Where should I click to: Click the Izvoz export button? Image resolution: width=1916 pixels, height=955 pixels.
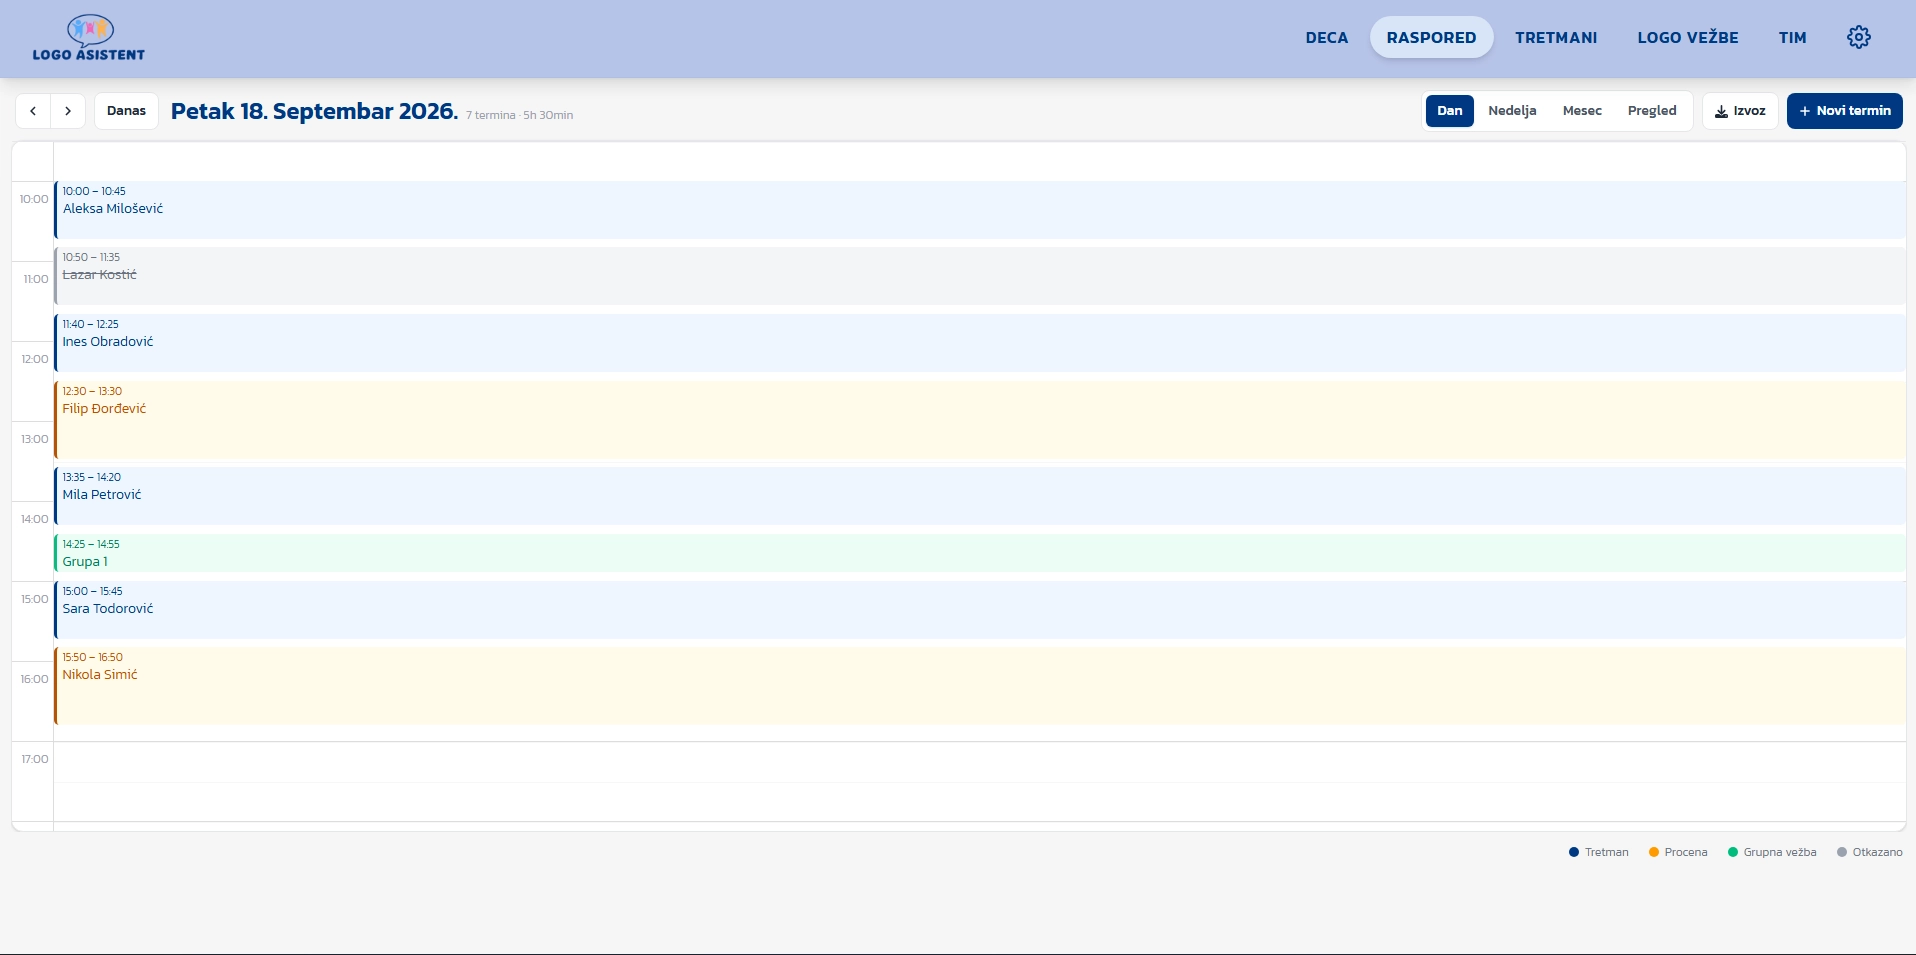[1740, 111]
